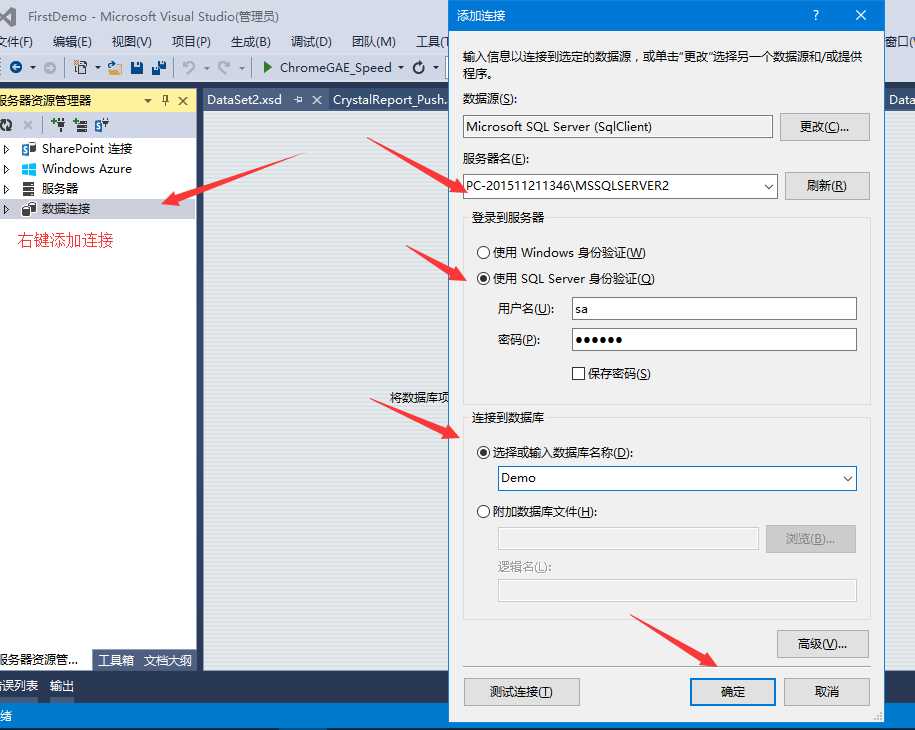Viewport: 915px width, 730px height.
Task: Click the Undo toolbar icon
Action: coord(188,68)
